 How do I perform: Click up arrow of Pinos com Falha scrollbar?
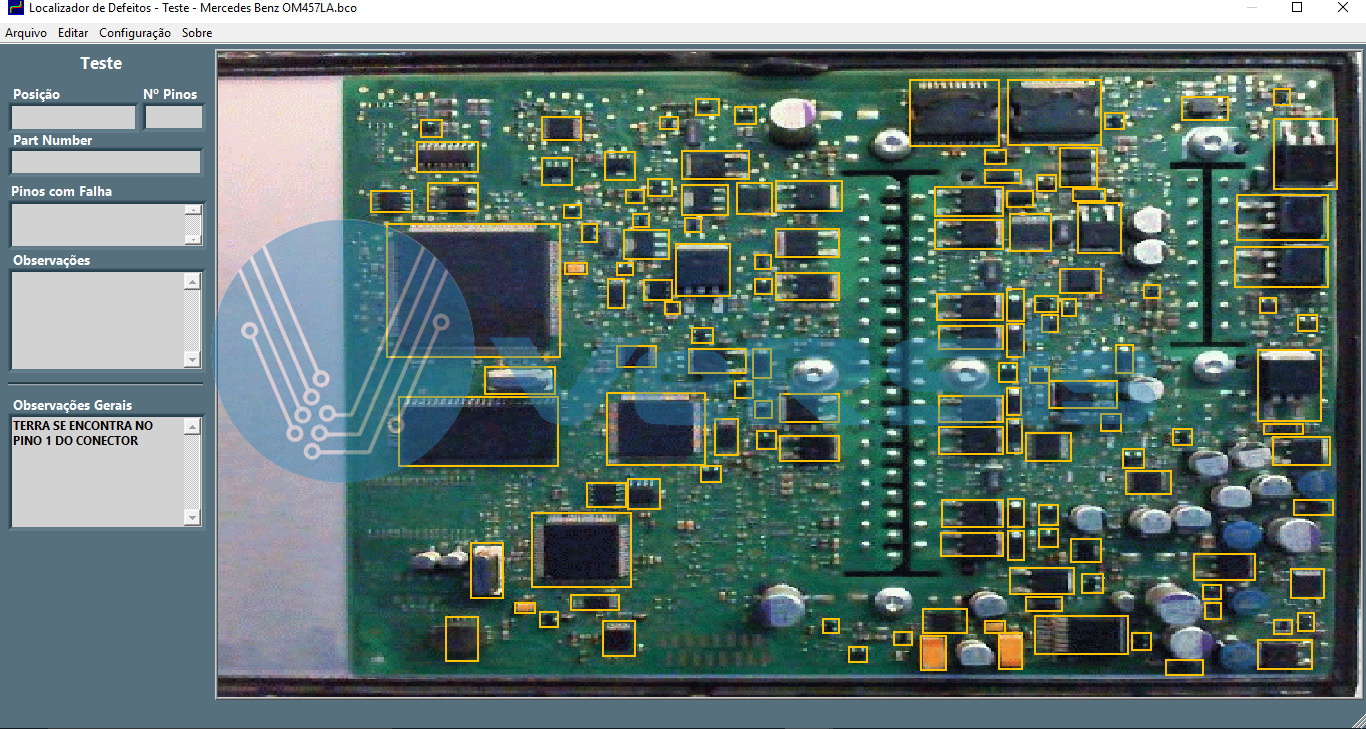pos(193,210)
